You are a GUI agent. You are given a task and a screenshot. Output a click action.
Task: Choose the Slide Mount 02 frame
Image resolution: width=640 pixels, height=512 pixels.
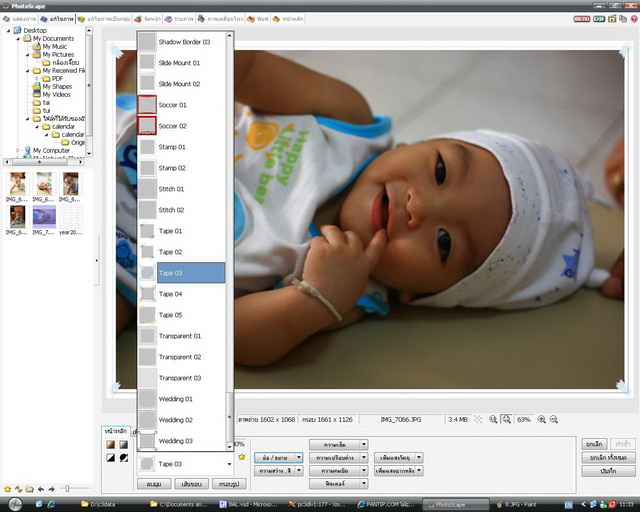pyautogui.click(x=182, y=84)
